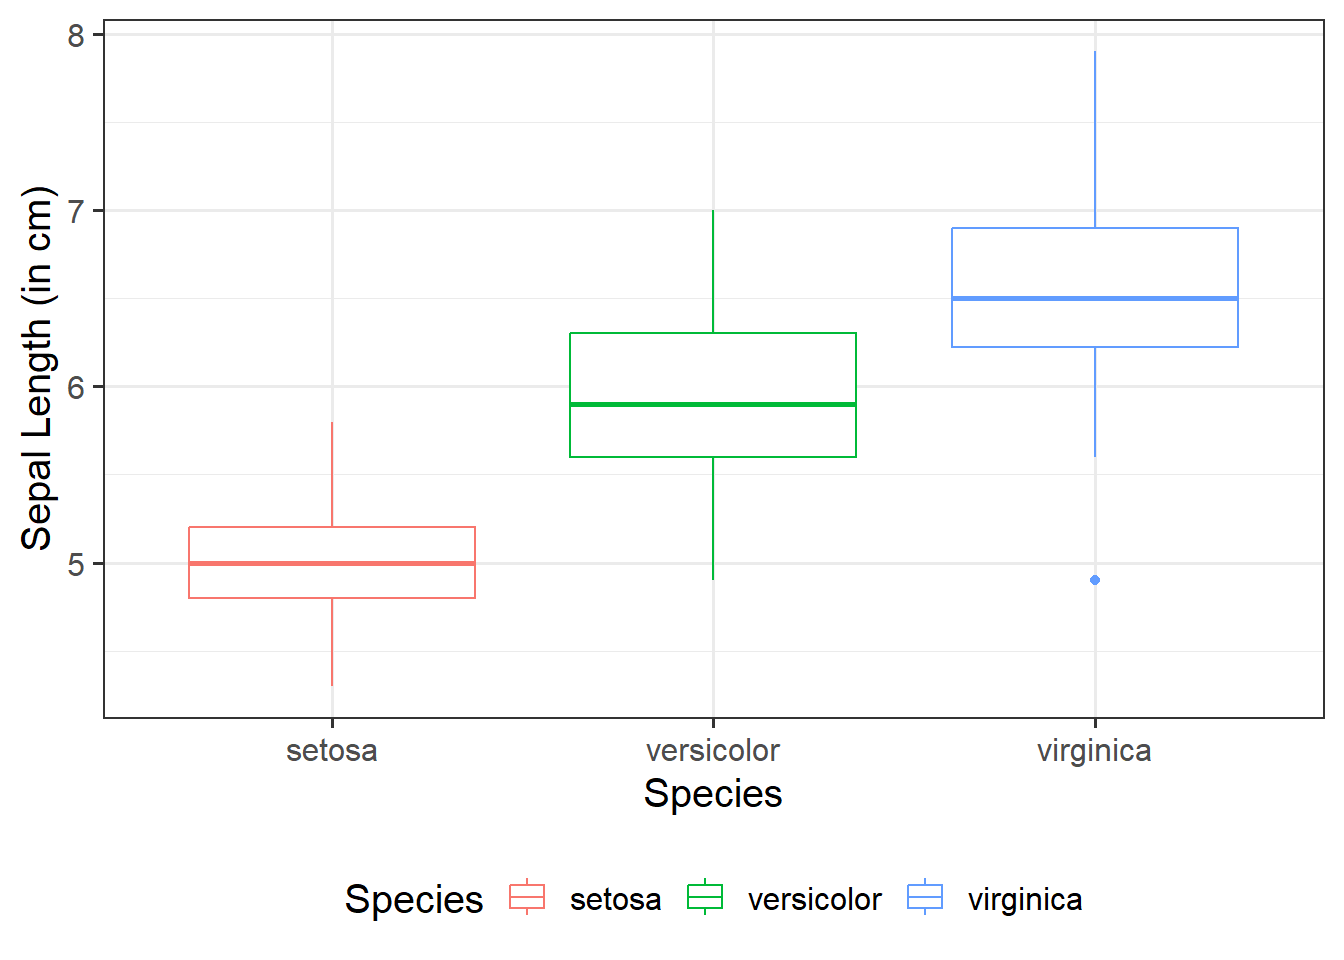The width and height of the screenshot is (1344, 960).
Task: Click the setosa upper whisker line
Action: [332, 475]
